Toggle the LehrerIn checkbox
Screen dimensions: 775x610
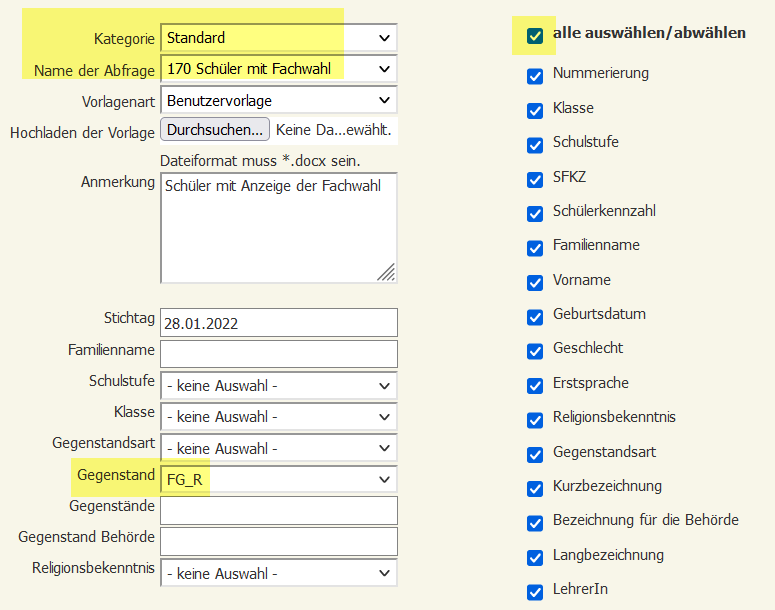click(x=535, y=592)
